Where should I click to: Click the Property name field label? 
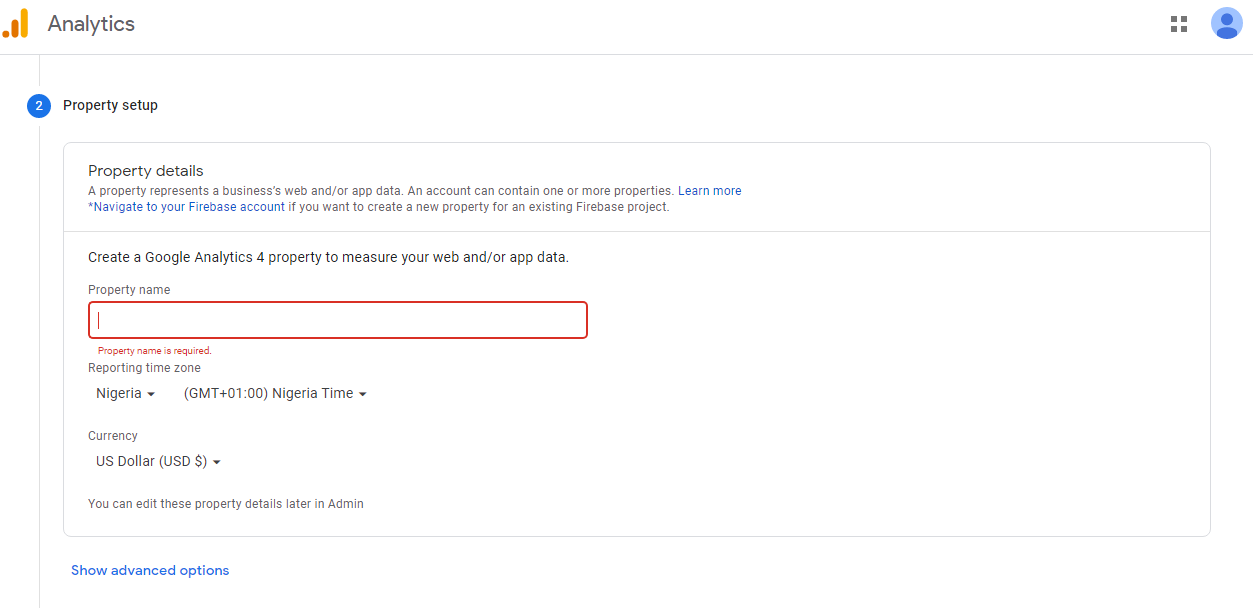(129, 290)
